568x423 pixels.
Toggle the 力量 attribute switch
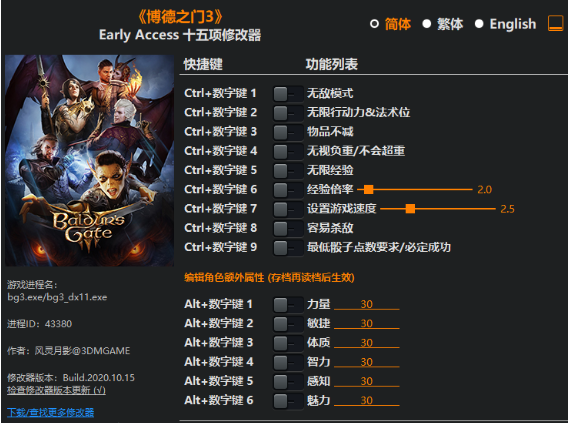[x=288, y=305]
